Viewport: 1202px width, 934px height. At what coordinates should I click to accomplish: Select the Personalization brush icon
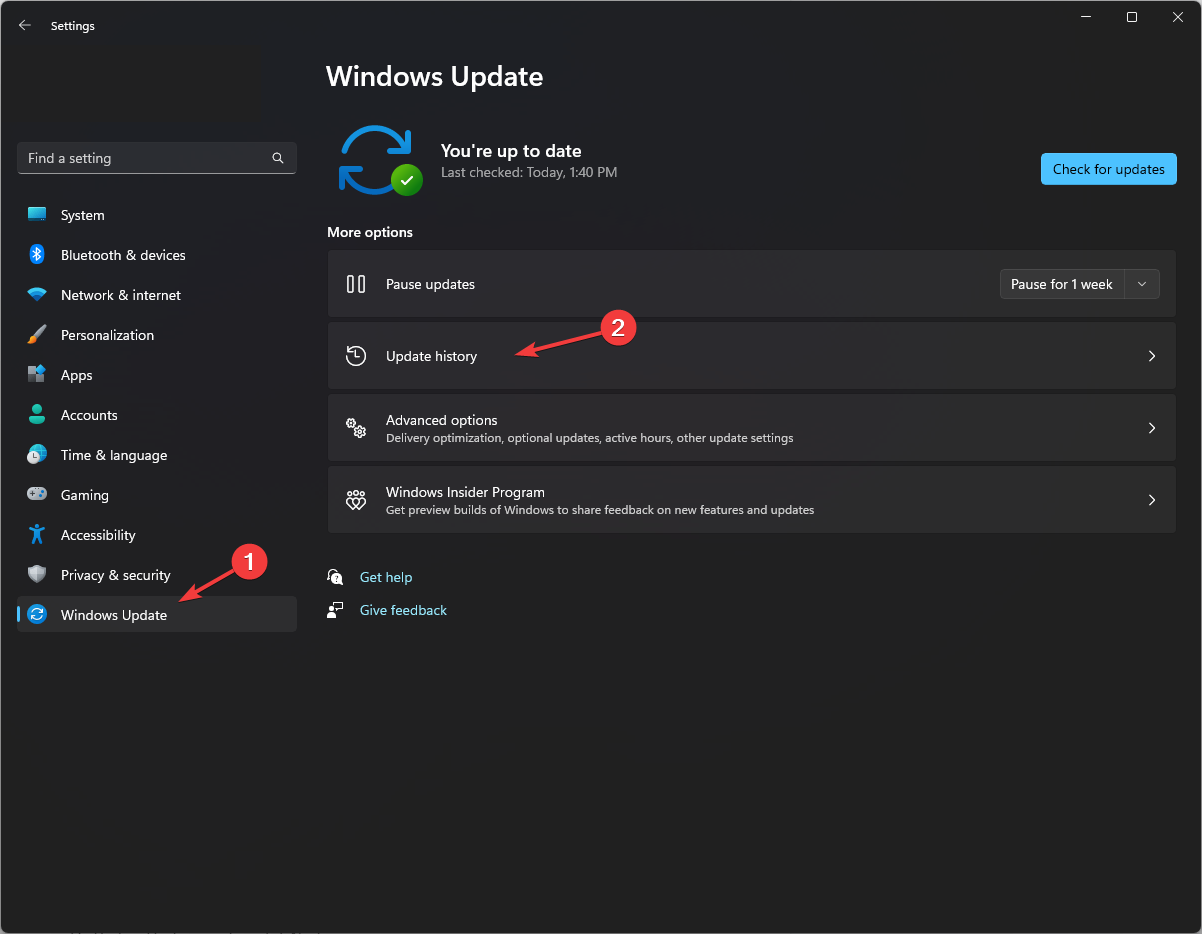click(36, 334)
